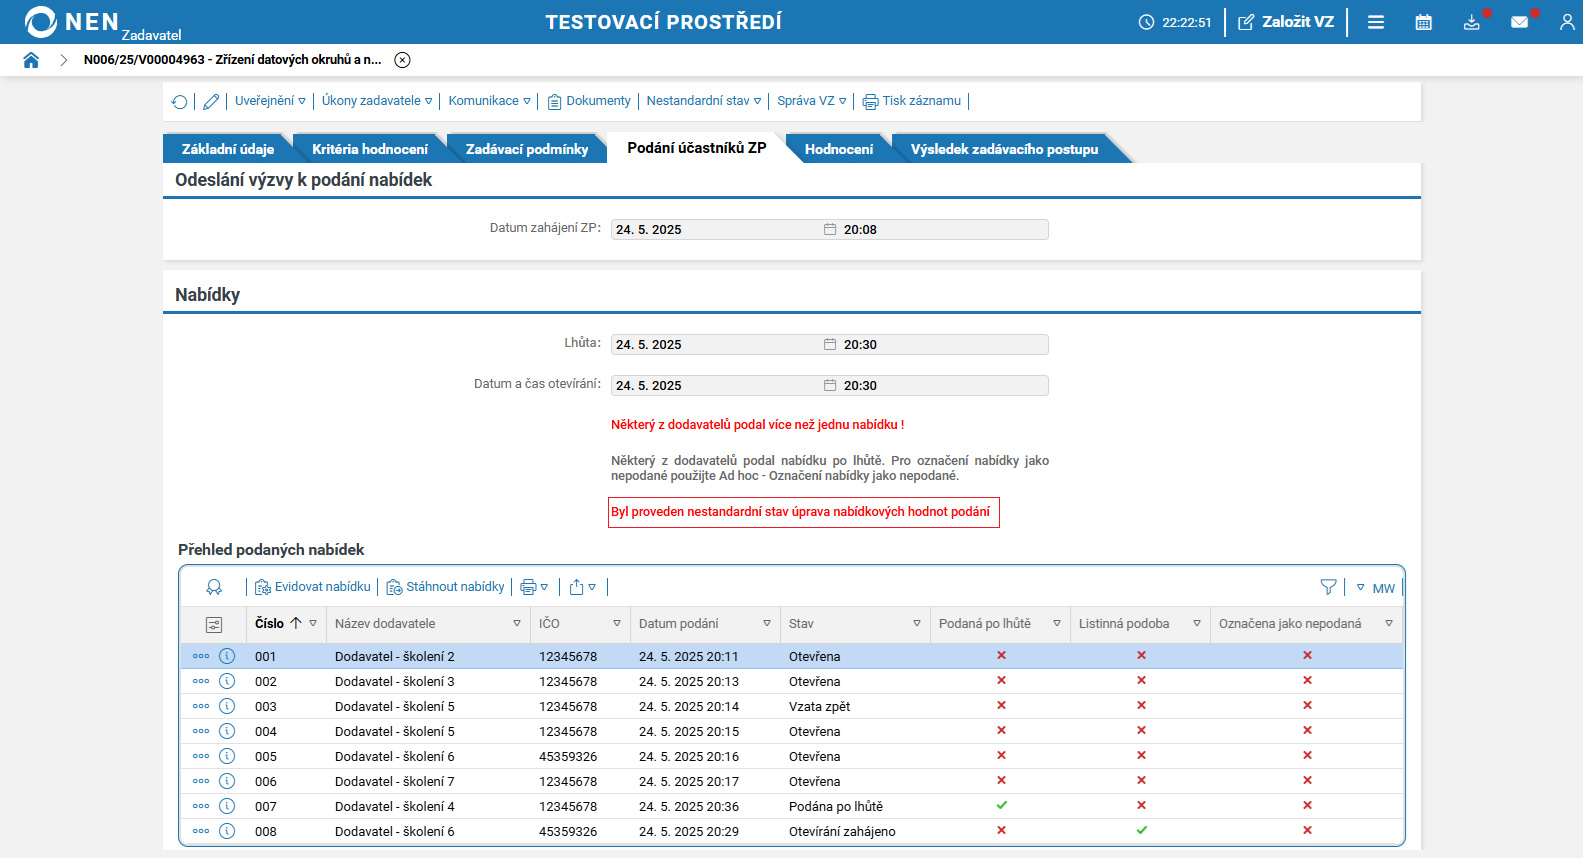Screen dimensions: 1583x858
Task: Click the user profile icon
Action: 1566,22
